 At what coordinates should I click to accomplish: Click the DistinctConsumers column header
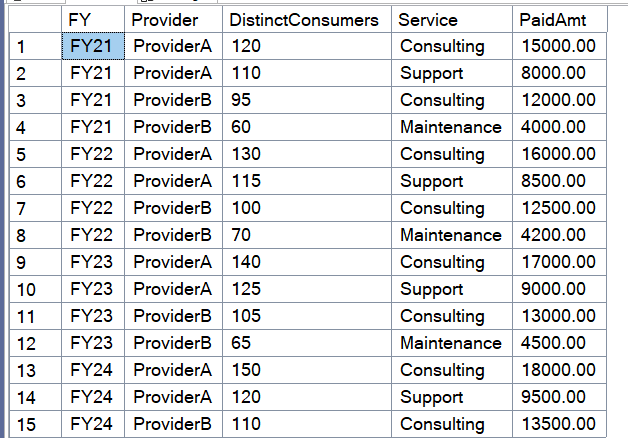(x=307, y=20)
